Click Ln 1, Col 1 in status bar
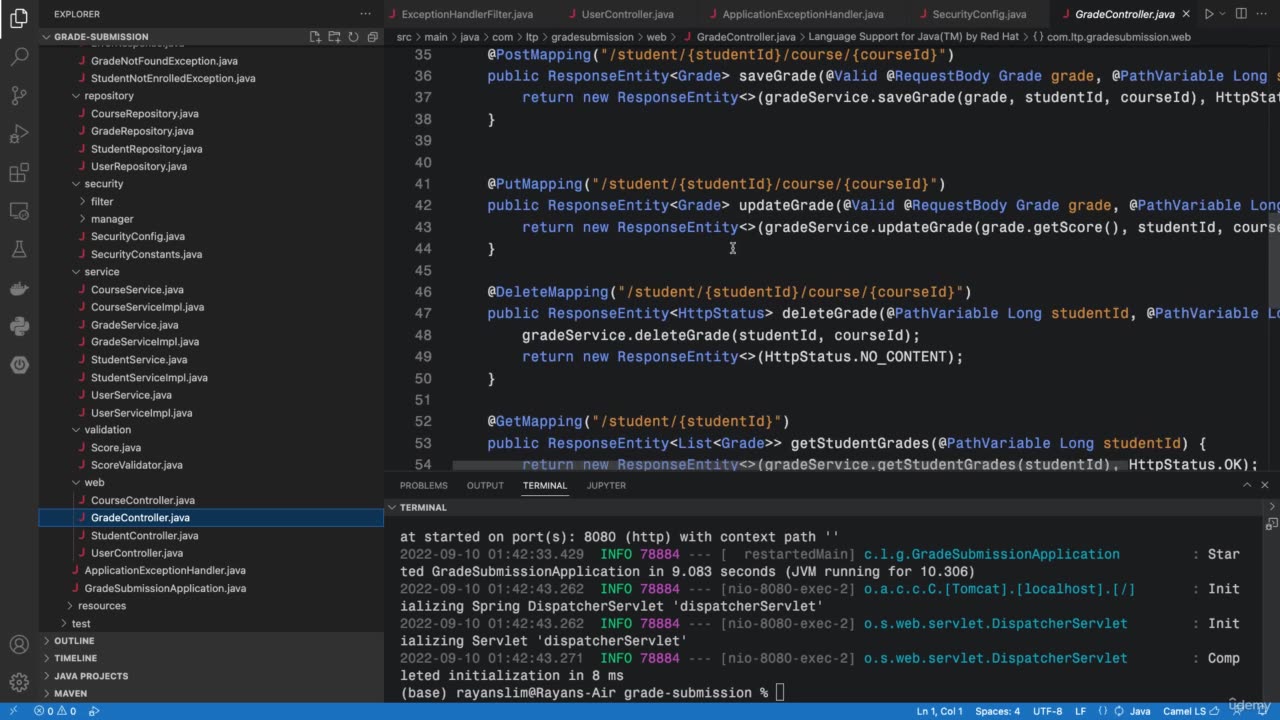 pos(939,711)
